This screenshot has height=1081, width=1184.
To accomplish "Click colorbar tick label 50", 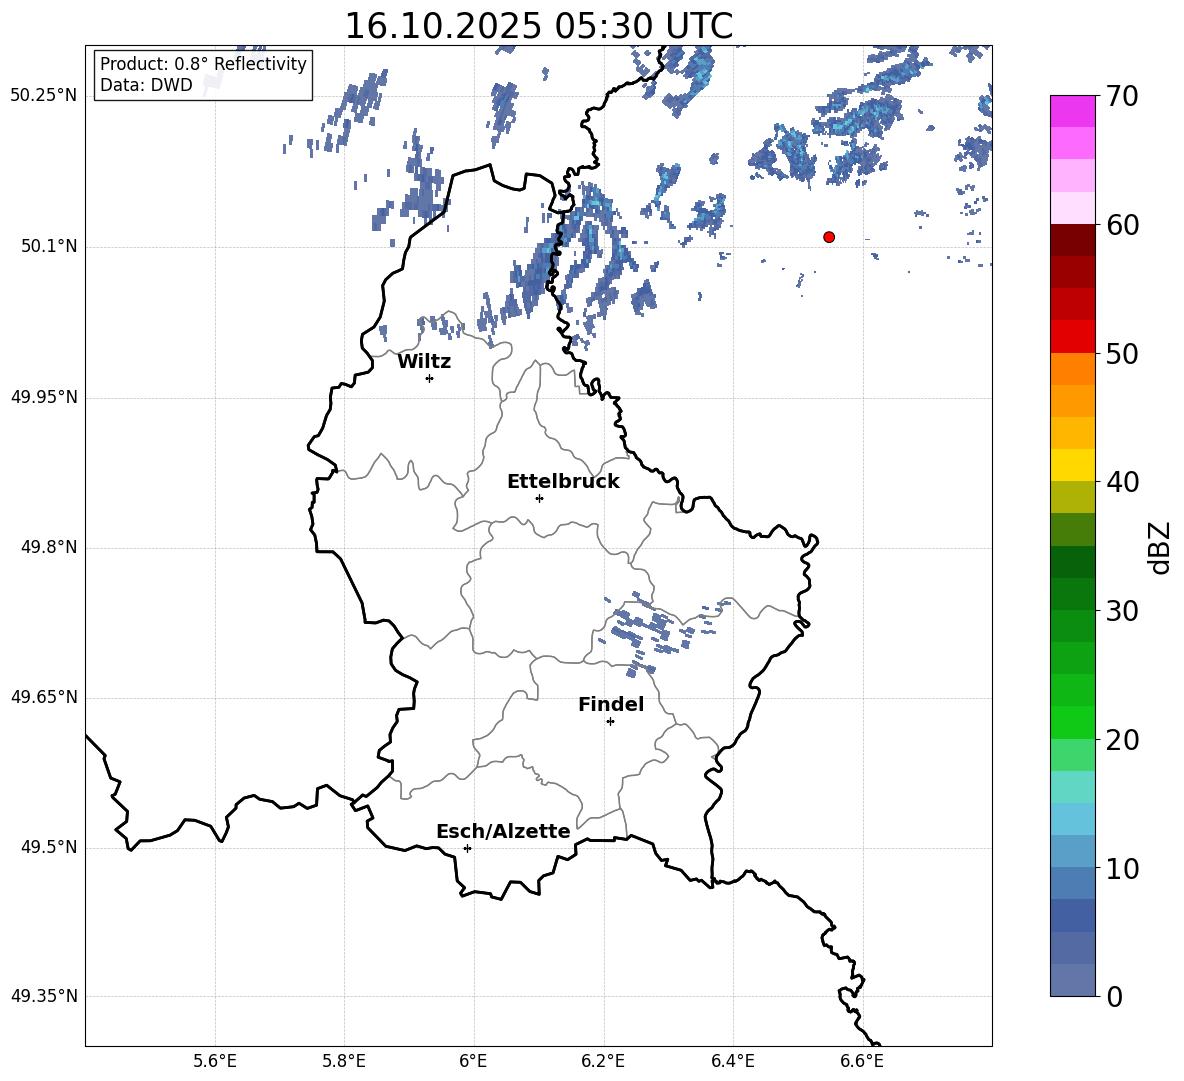I will point(1123,353).
